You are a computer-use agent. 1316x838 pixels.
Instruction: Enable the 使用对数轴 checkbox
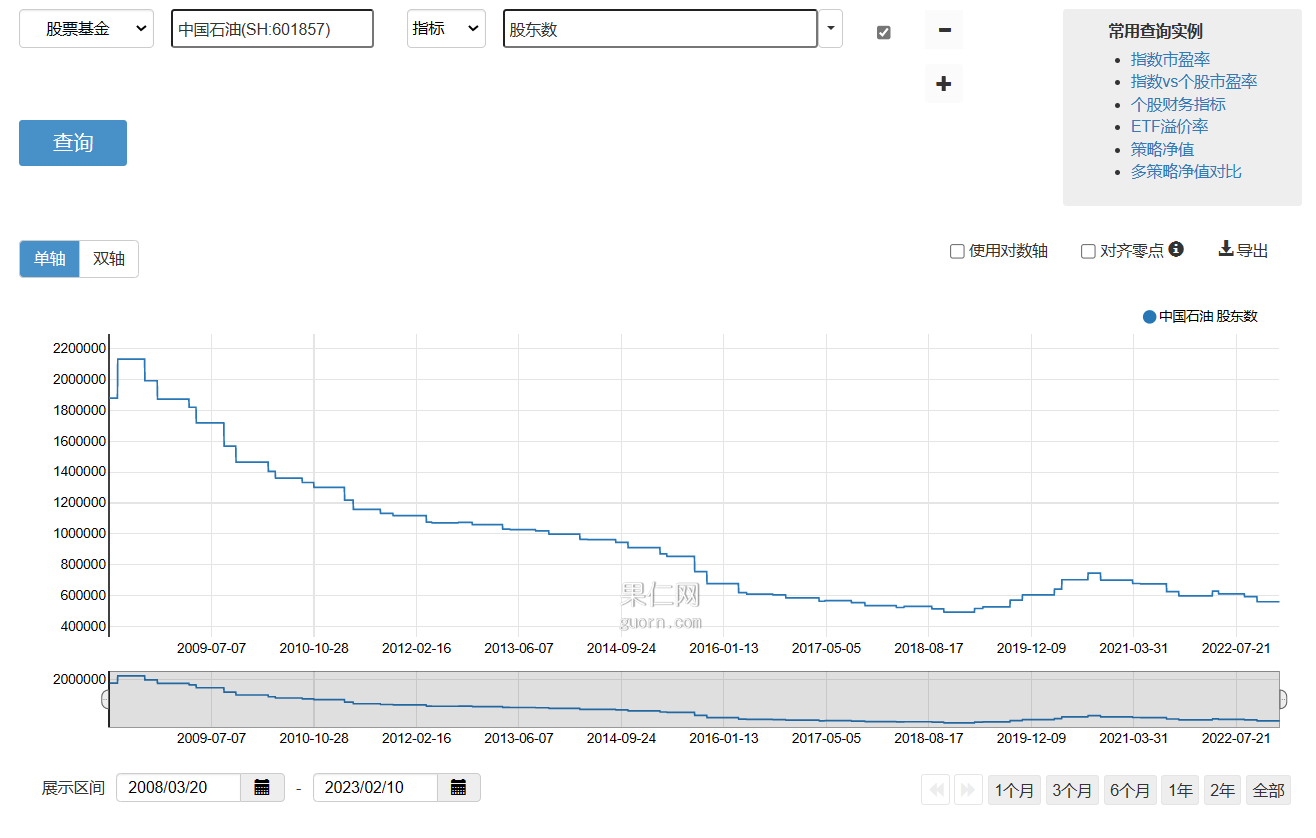coord(957,251)
